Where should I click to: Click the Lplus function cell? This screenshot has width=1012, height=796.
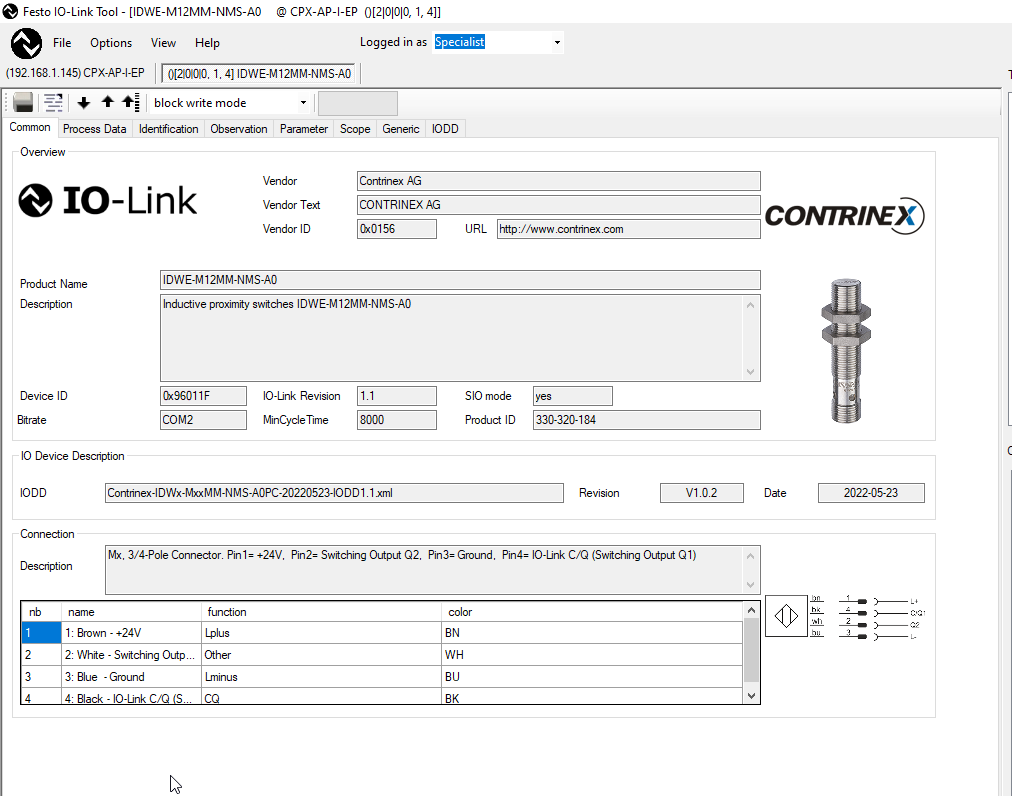321,633
